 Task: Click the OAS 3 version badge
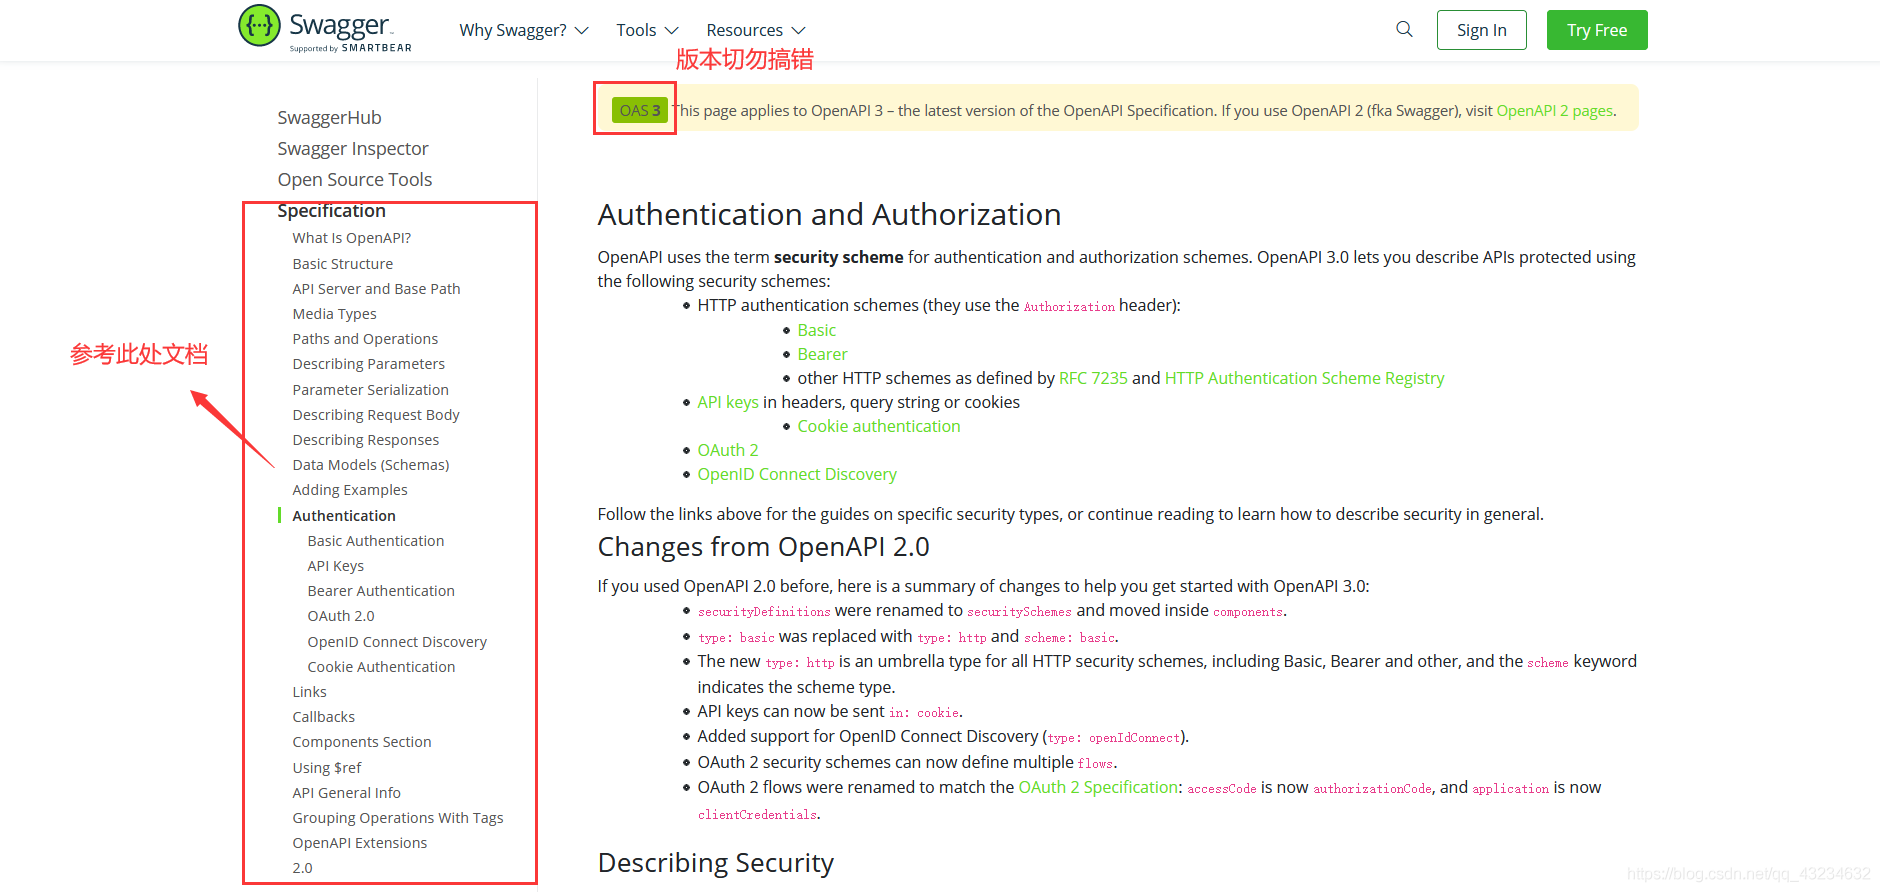[639, 110]
